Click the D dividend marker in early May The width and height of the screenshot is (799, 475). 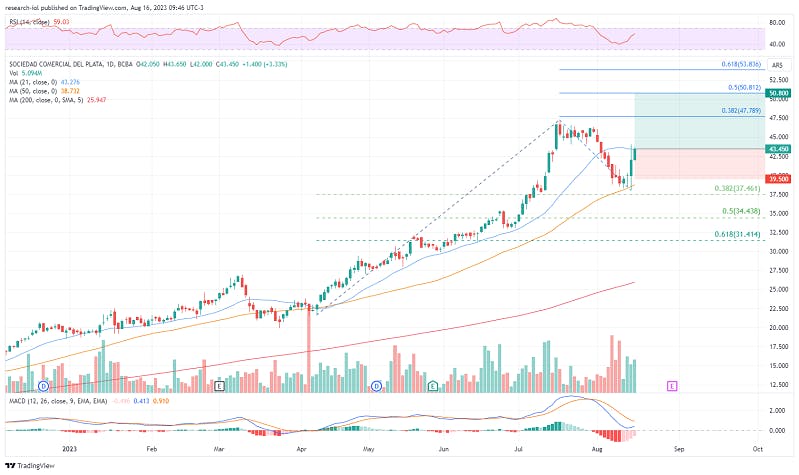point(377,386)
